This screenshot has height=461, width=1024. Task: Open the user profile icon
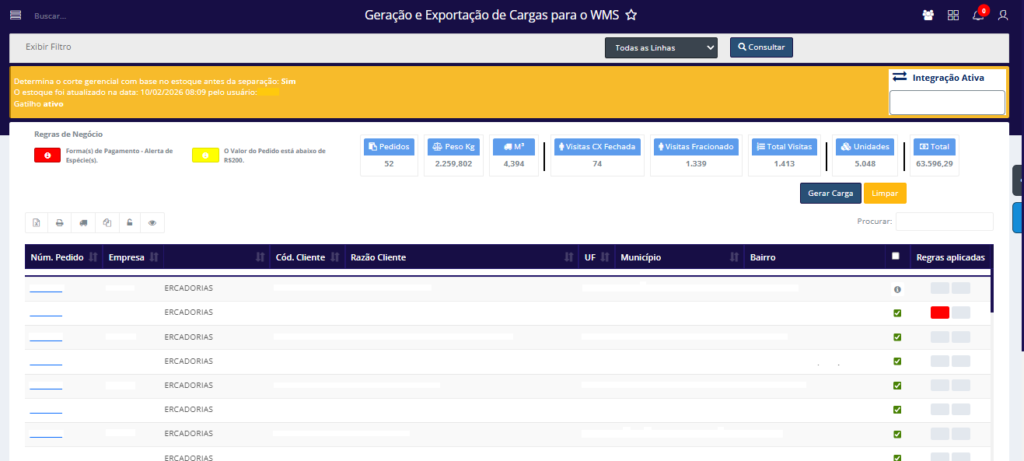tap(1003, 15)
